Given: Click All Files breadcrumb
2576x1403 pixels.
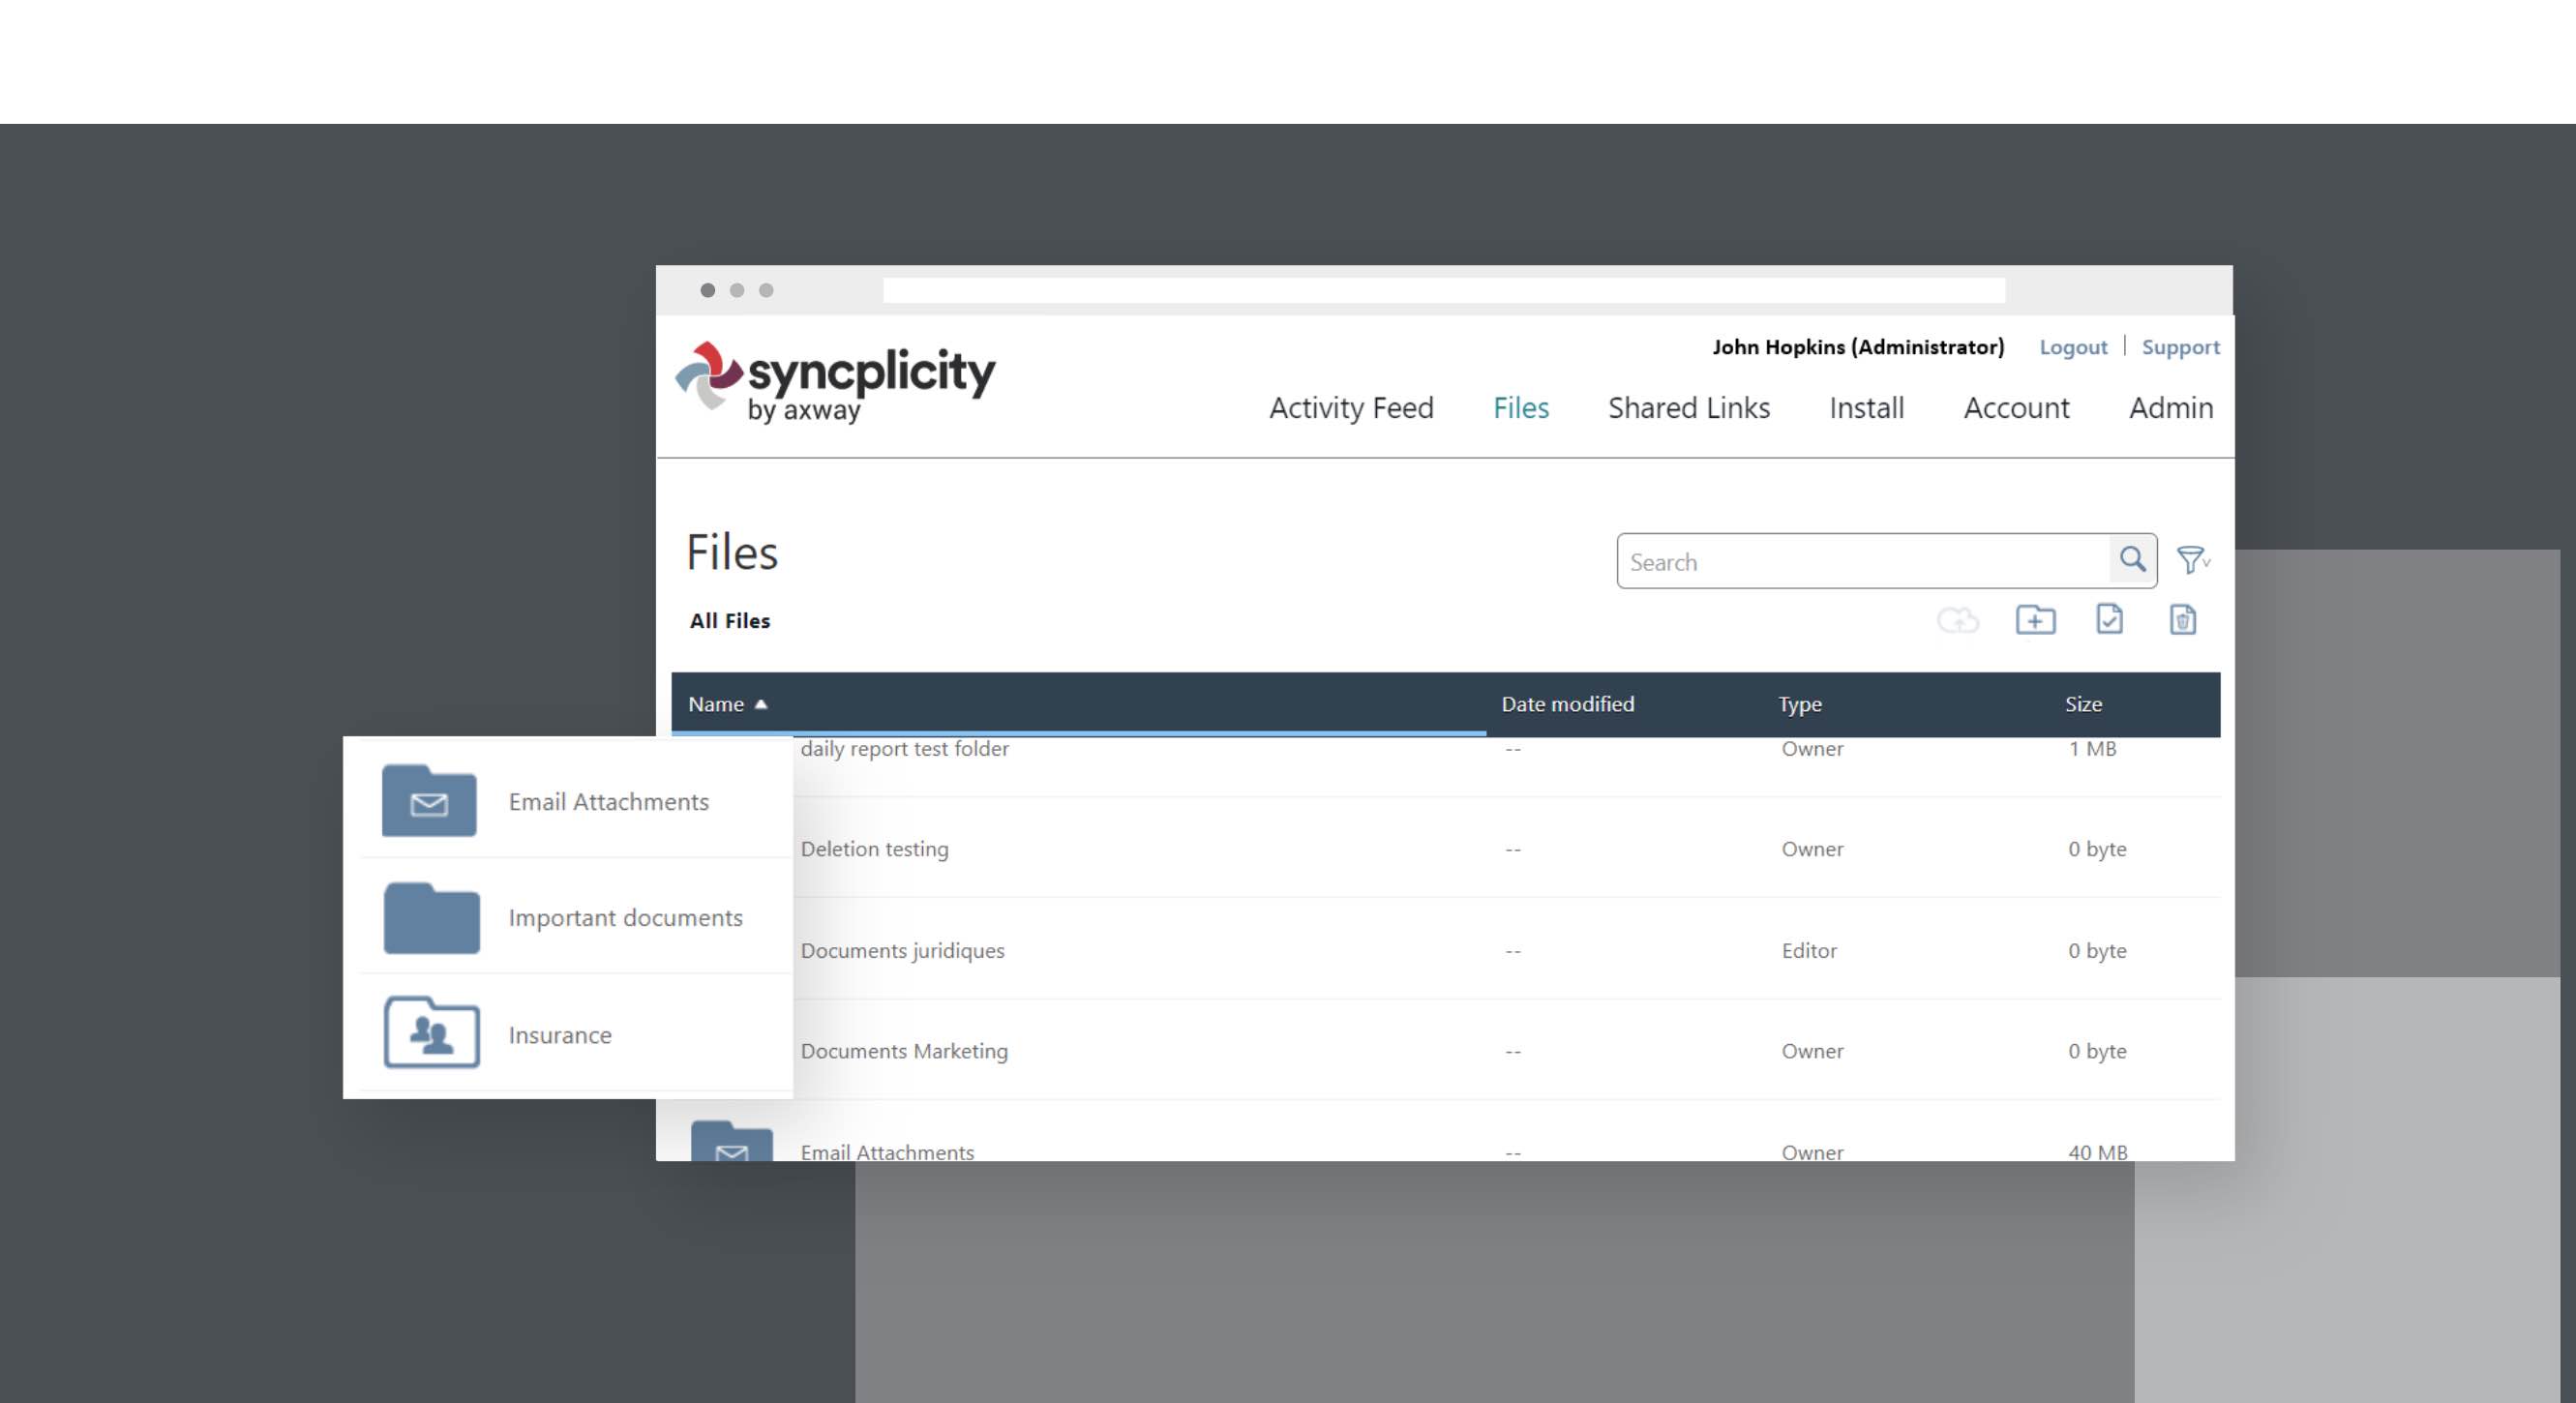Looking at the screenshot, I should coord(730,621).
